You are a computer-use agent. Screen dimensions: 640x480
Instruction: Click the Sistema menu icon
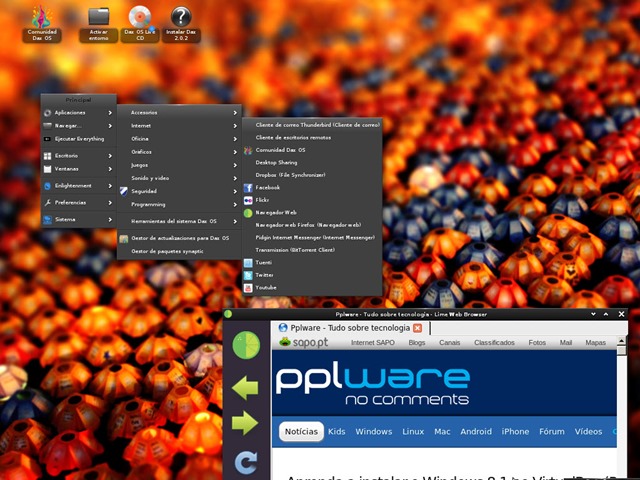click(x=48, y=220)
